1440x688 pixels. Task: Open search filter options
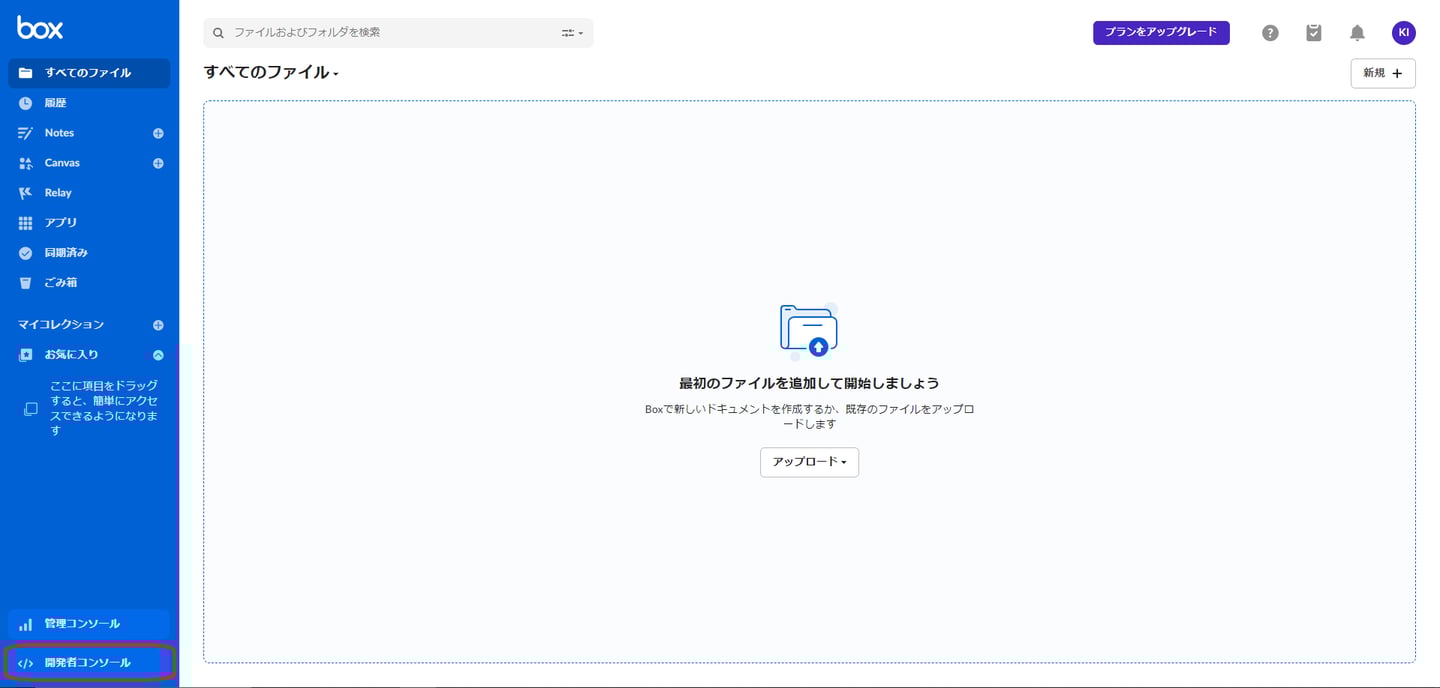click(x=570, y=32)
